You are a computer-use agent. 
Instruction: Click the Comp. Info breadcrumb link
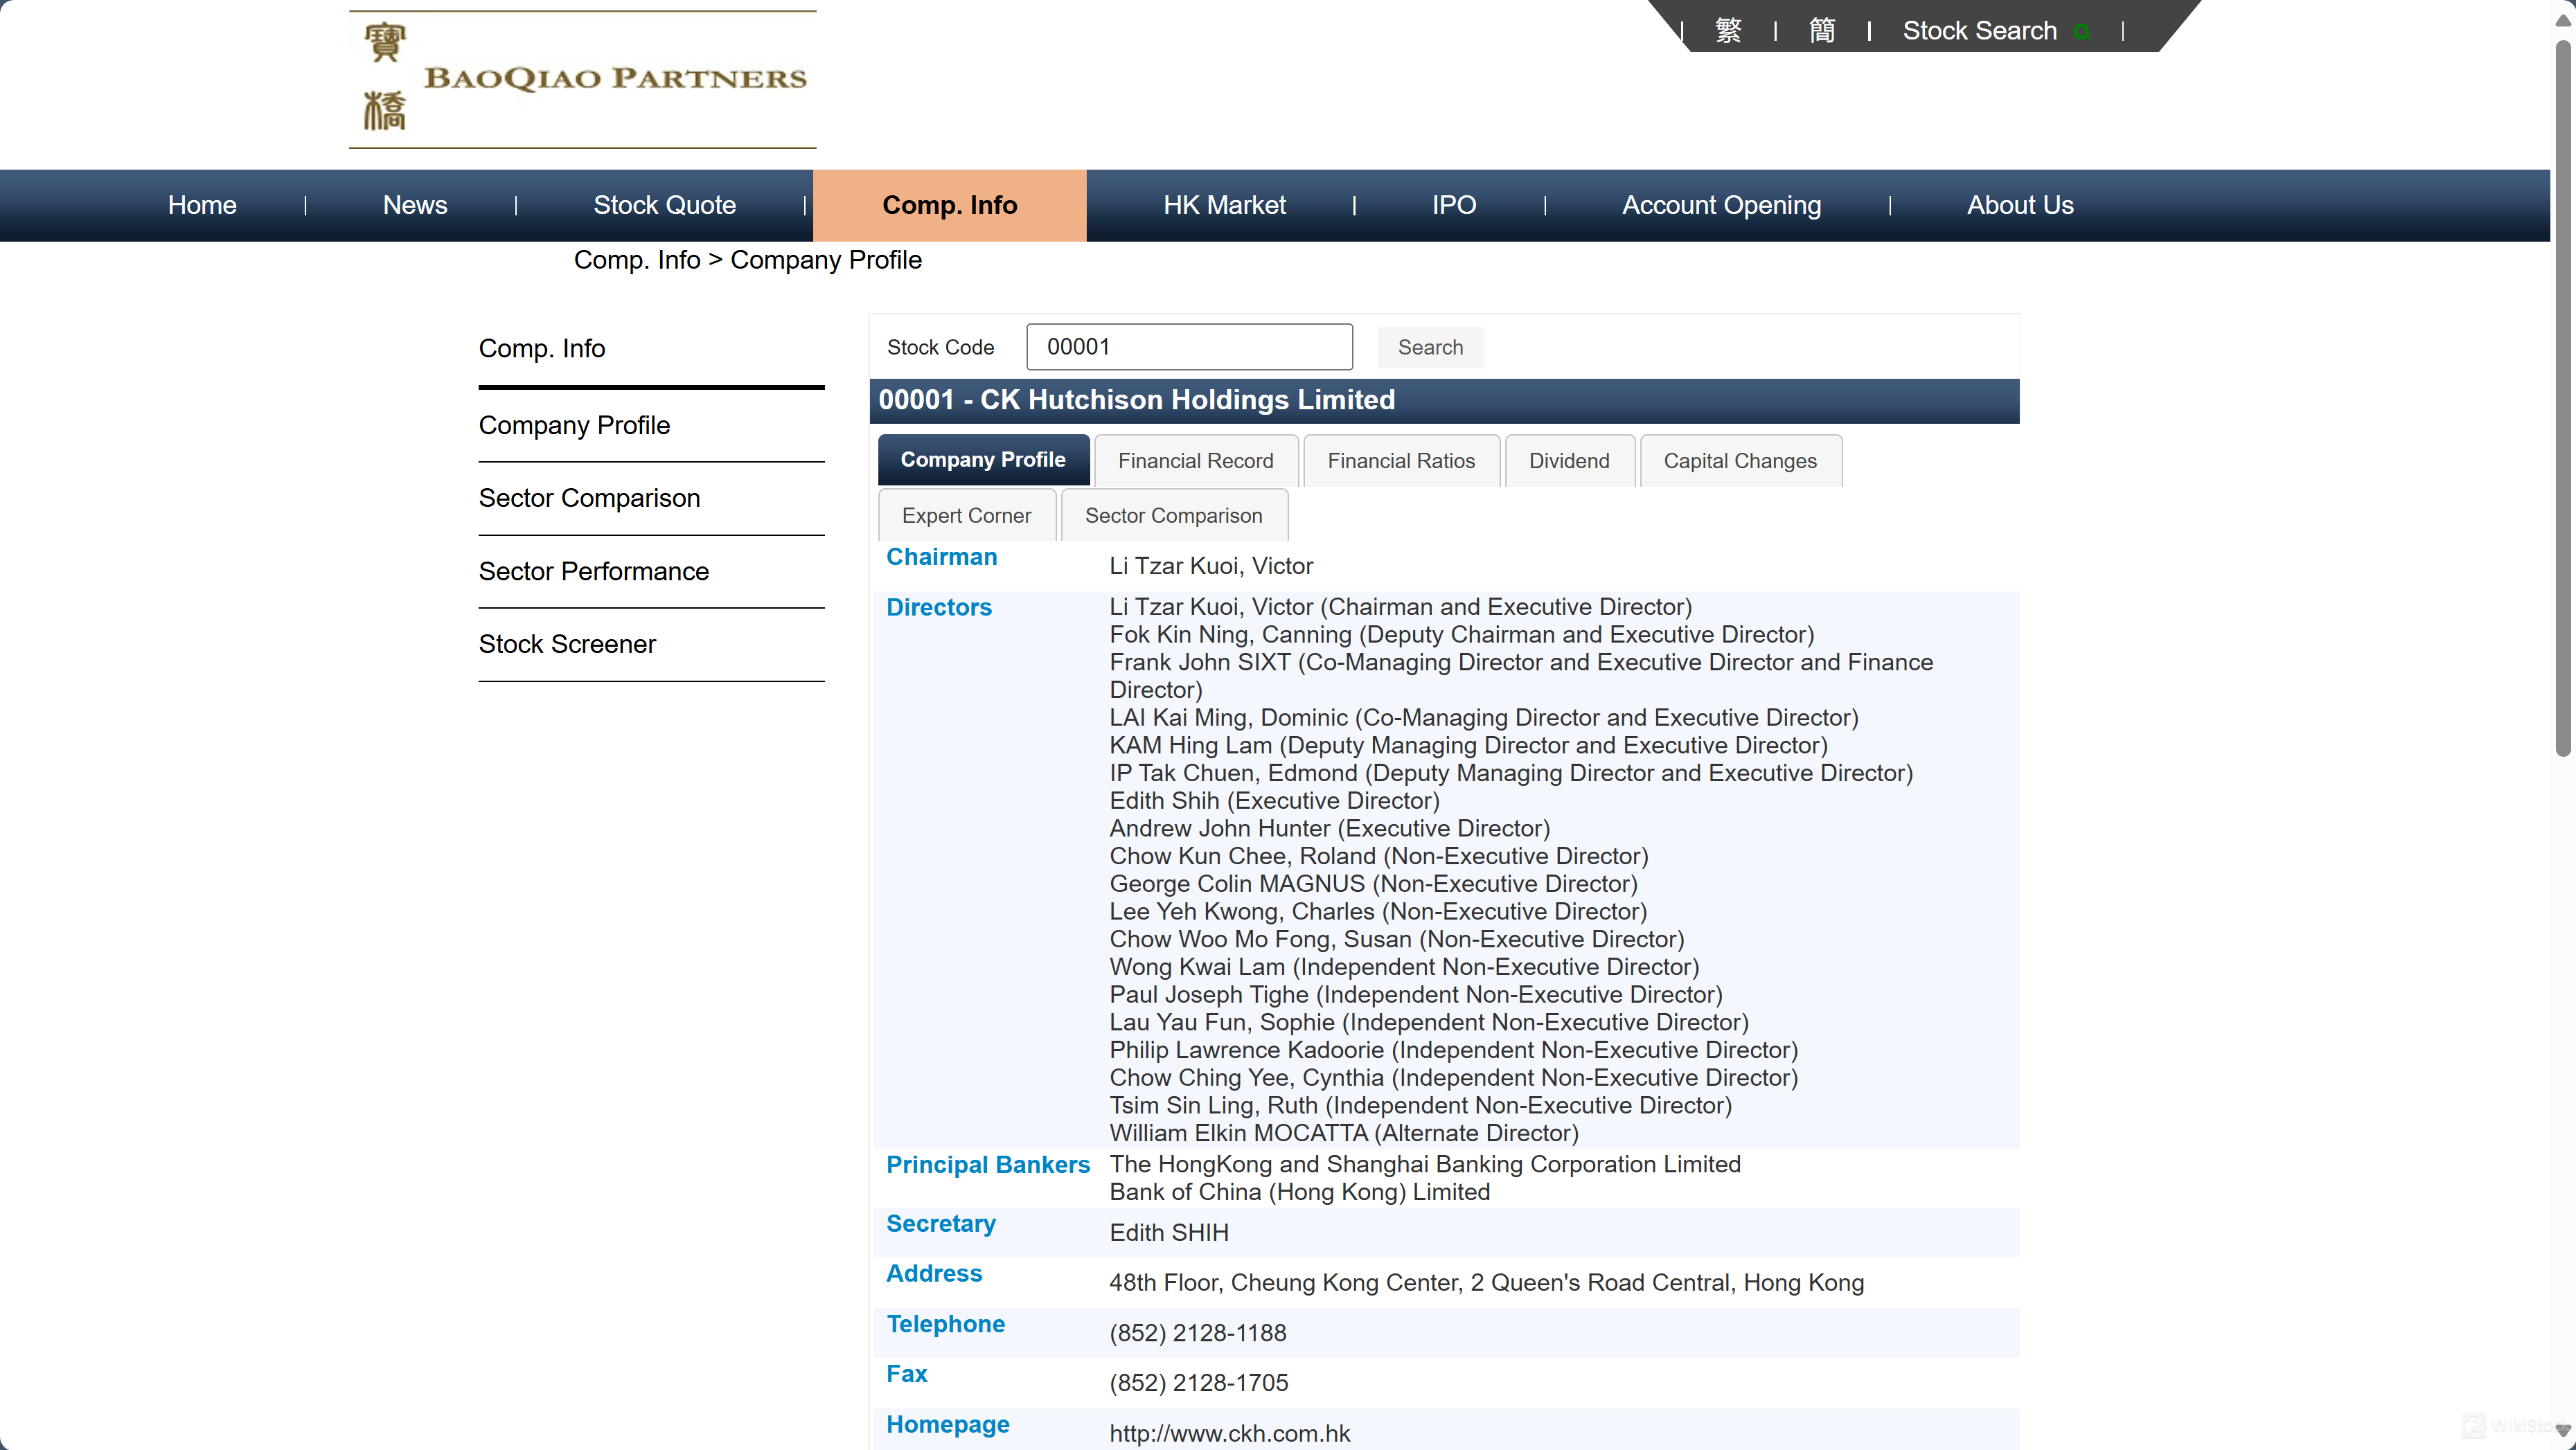637,260
